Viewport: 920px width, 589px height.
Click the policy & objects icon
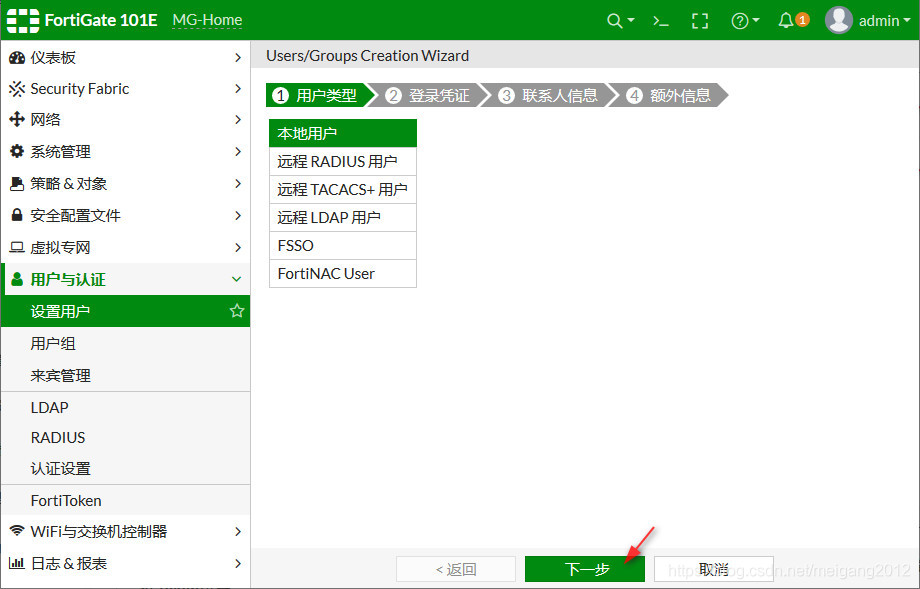[17, 184]
